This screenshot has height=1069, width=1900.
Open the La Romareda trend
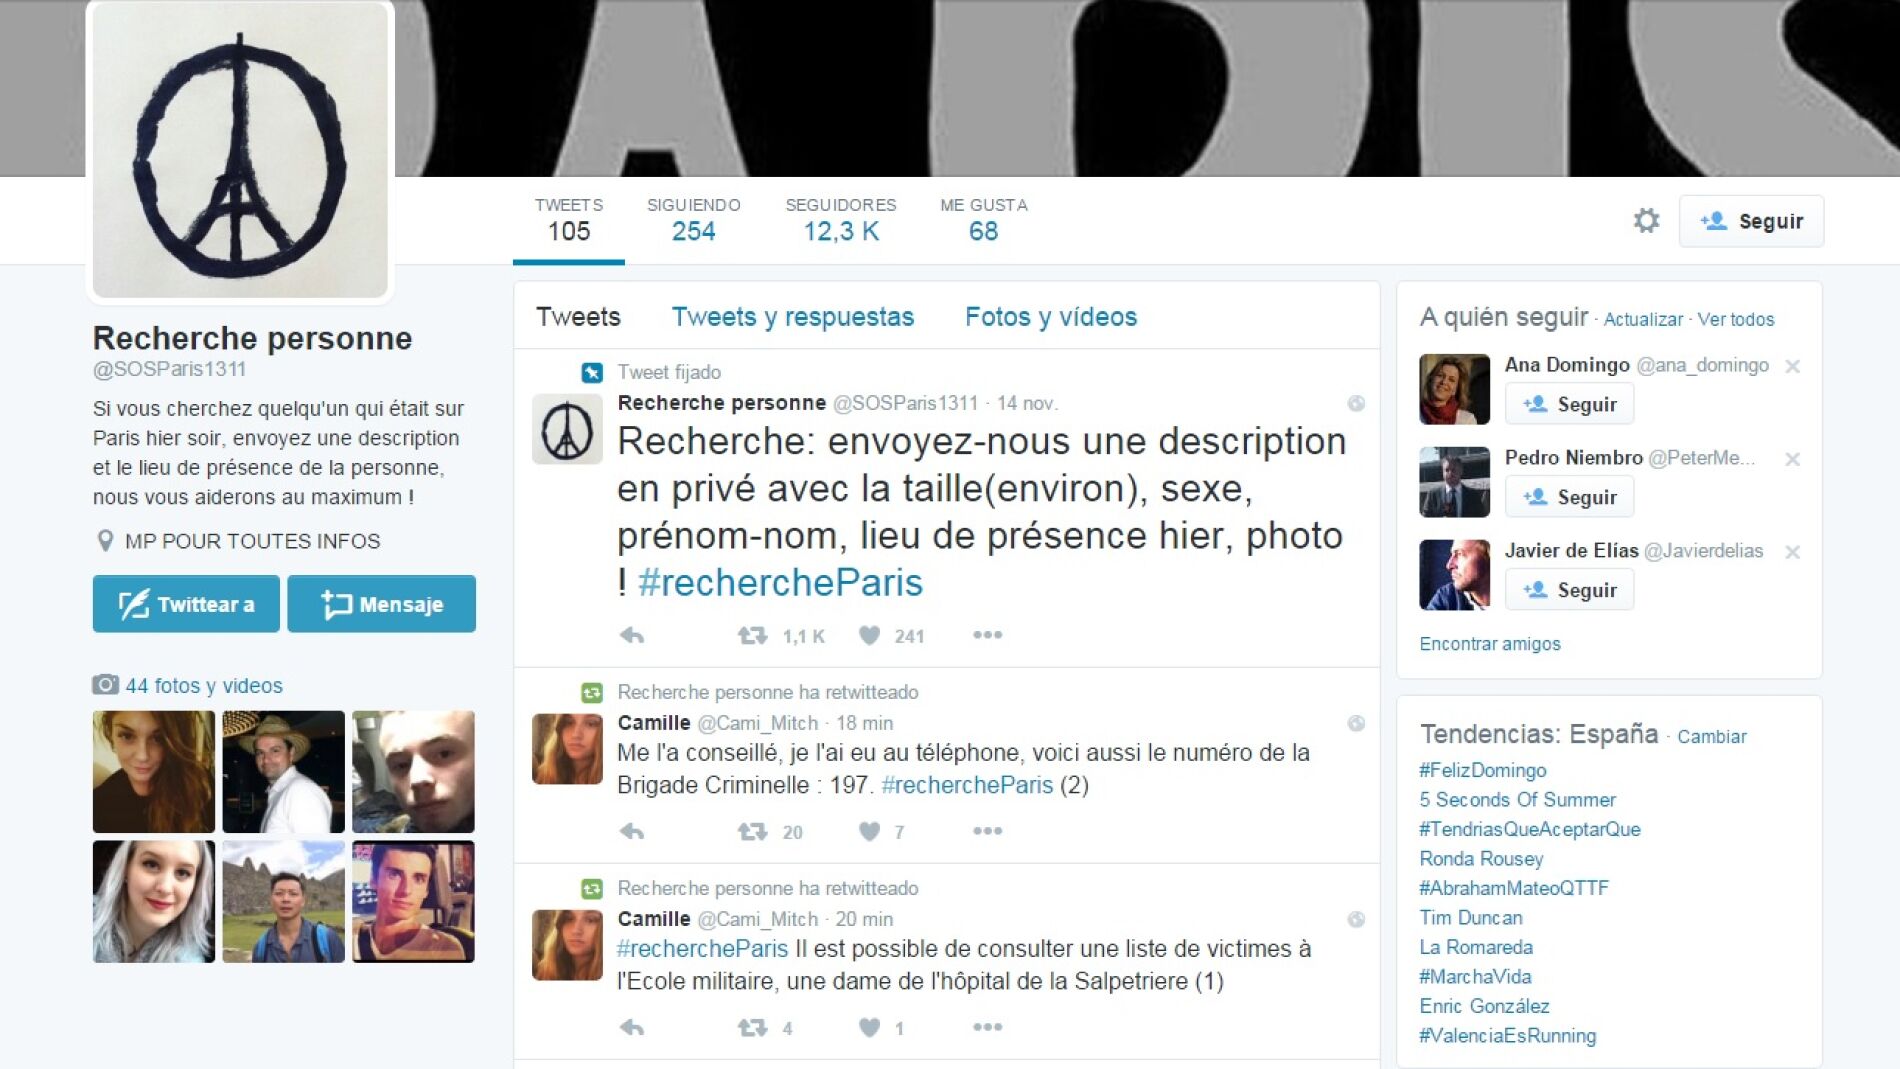pos(1476,947)
